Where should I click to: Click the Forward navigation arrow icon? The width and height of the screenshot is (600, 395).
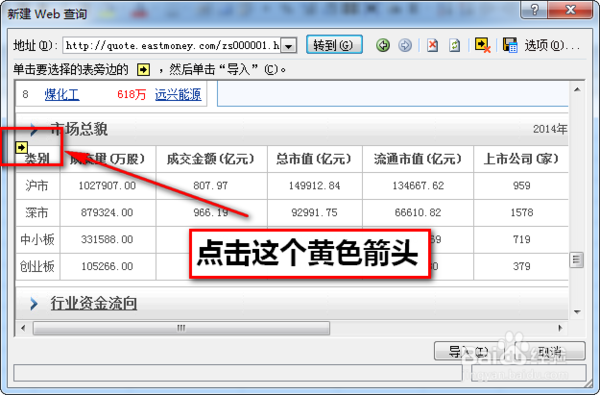tap(405, 45)
